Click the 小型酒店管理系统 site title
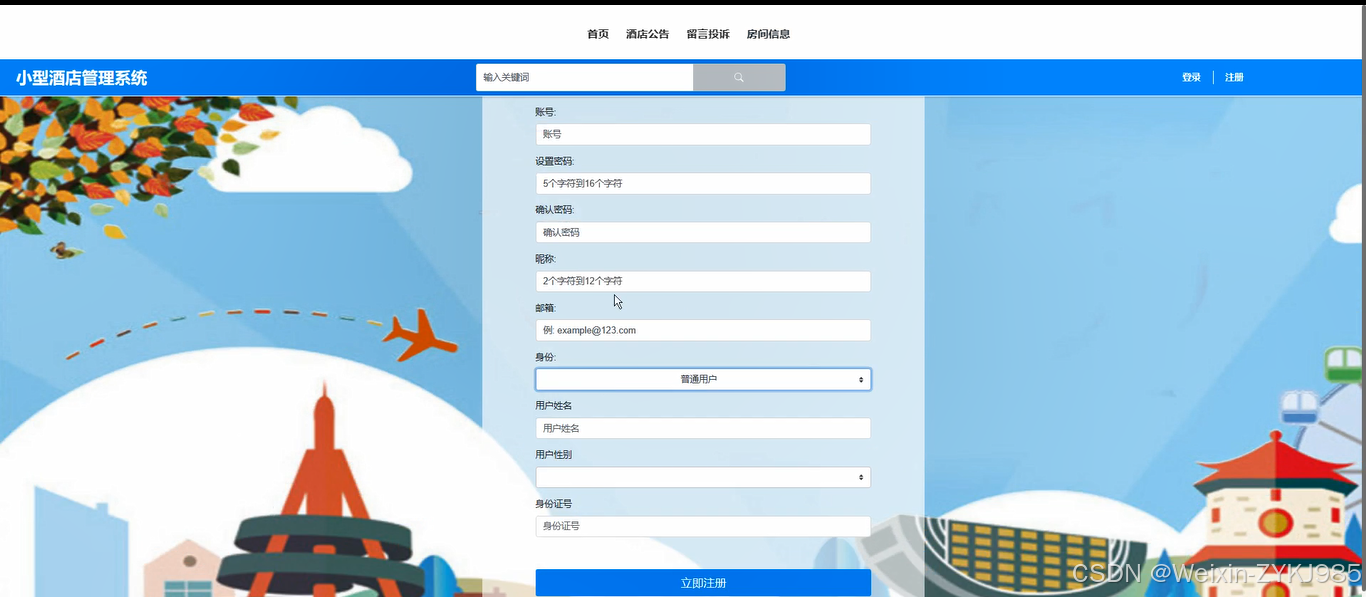1366x597 pixels. (81, 78)
